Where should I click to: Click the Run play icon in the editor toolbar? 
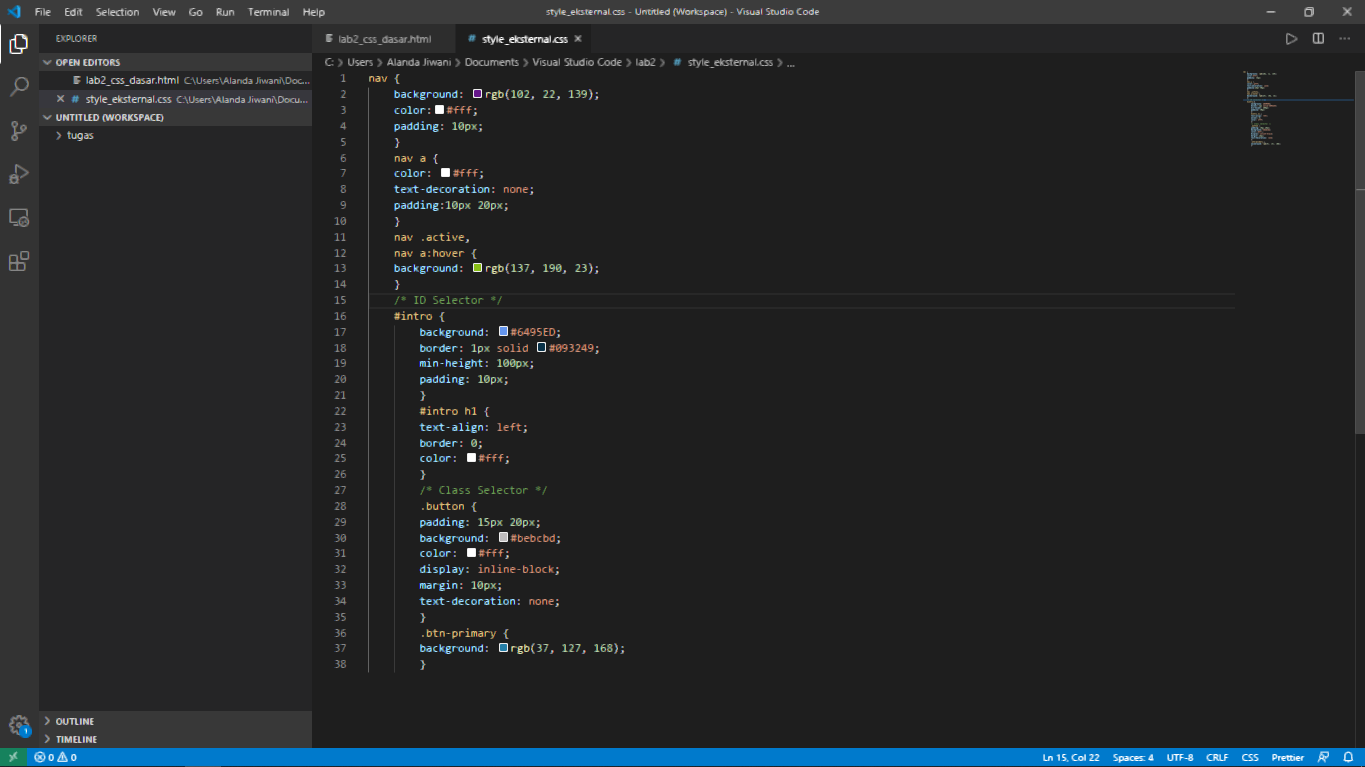[1291, 39]
